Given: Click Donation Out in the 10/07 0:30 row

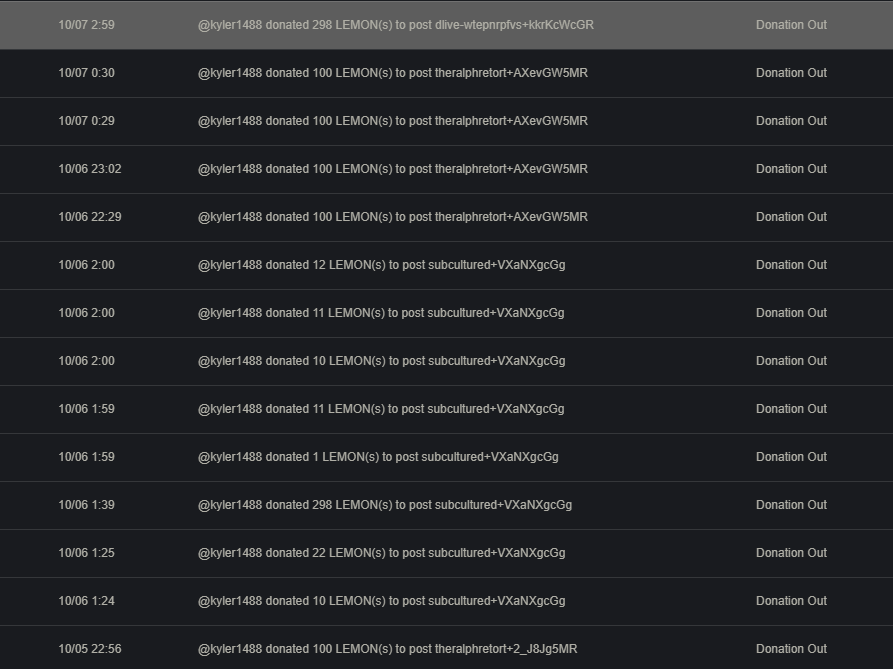Looking at the screenshot, I should point(791,73).
